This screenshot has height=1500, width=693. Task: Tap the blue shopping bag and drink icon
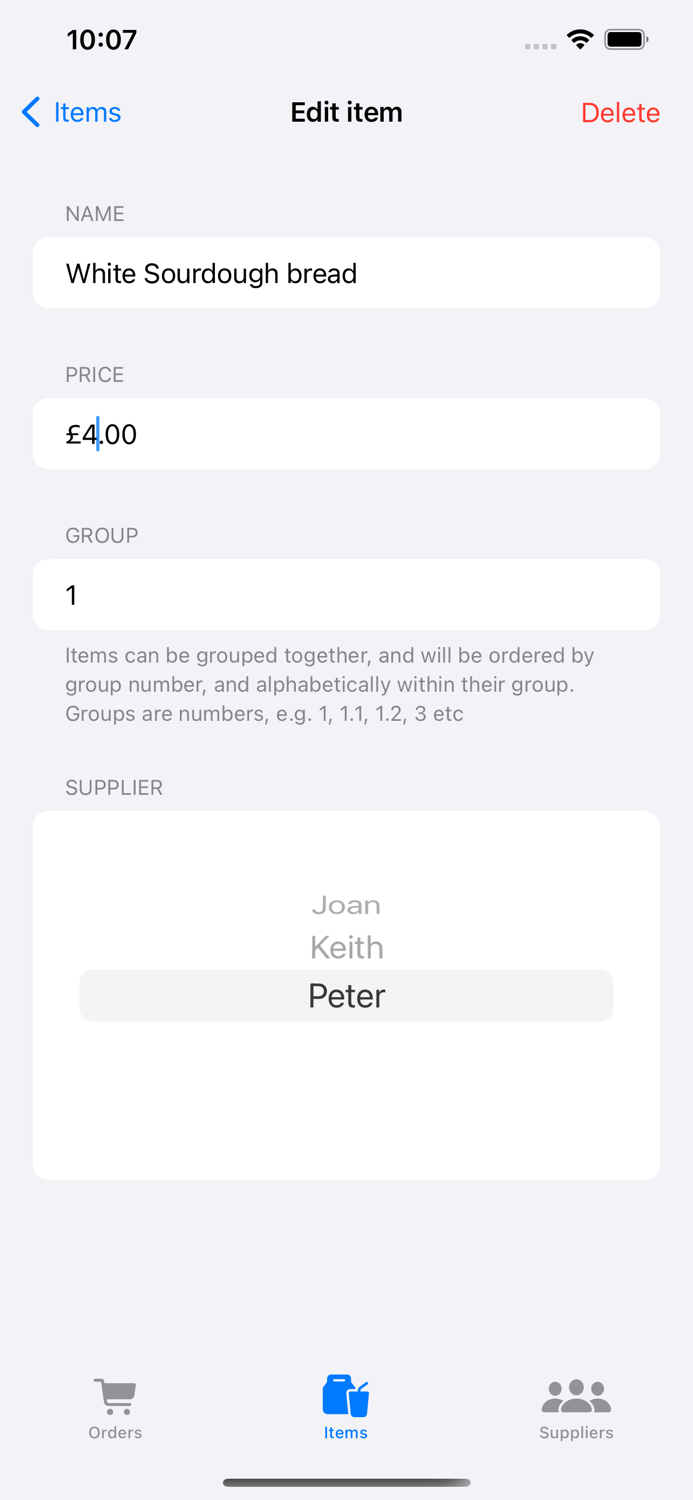point(346,1393)
